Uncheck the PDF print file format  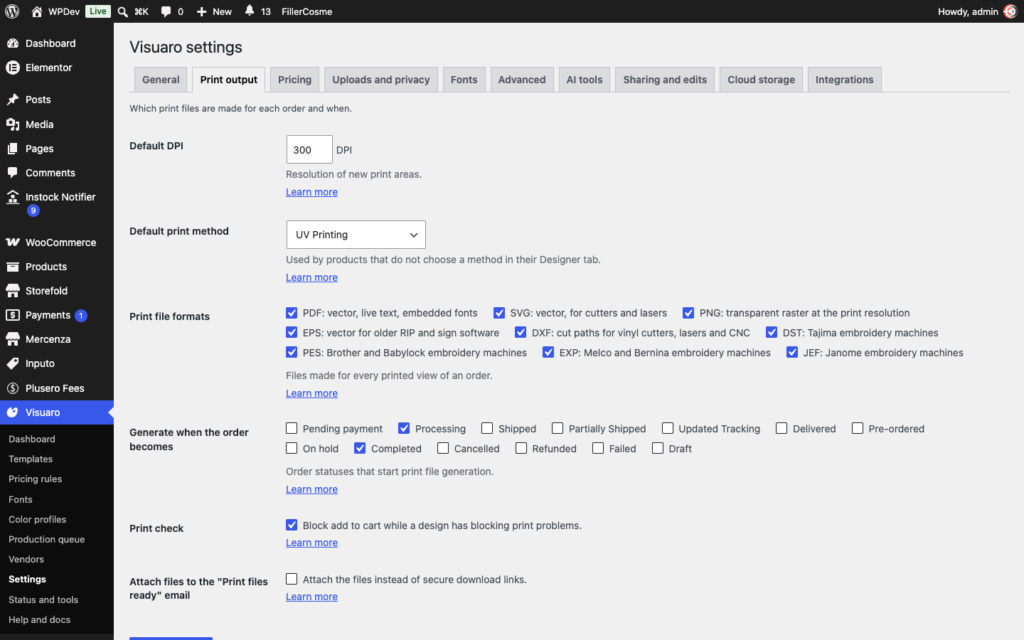click(x=291, y=313)
